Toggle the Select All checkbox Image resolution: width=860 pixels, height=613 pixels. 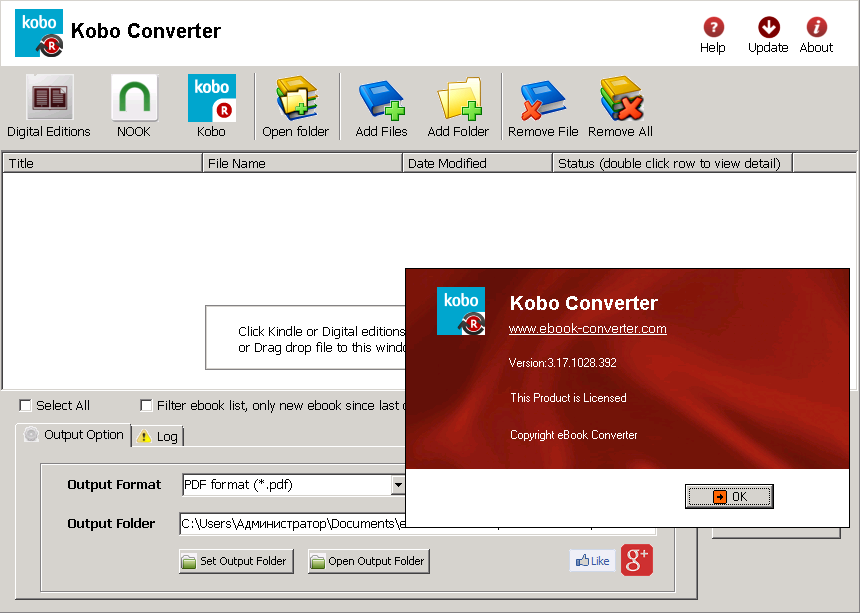click(x=25, y=405)
